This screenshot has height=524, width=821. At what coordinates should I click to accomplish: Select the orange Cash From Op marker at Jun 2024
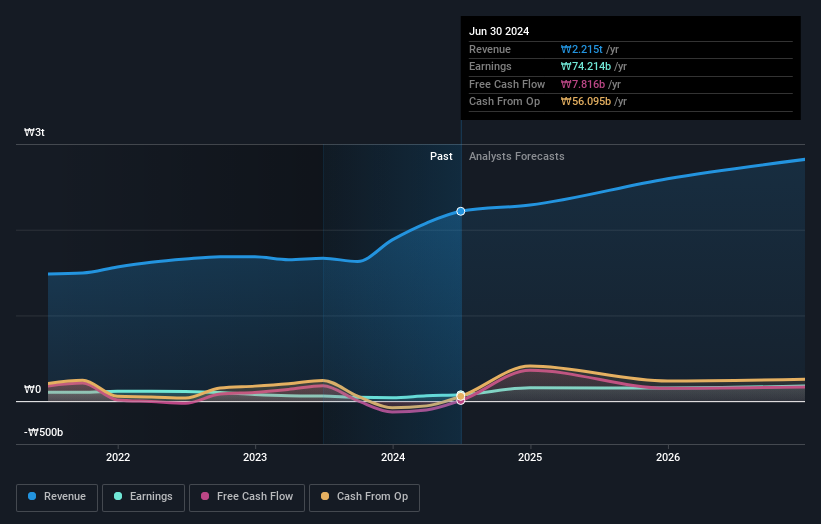(x=461, y=396)
